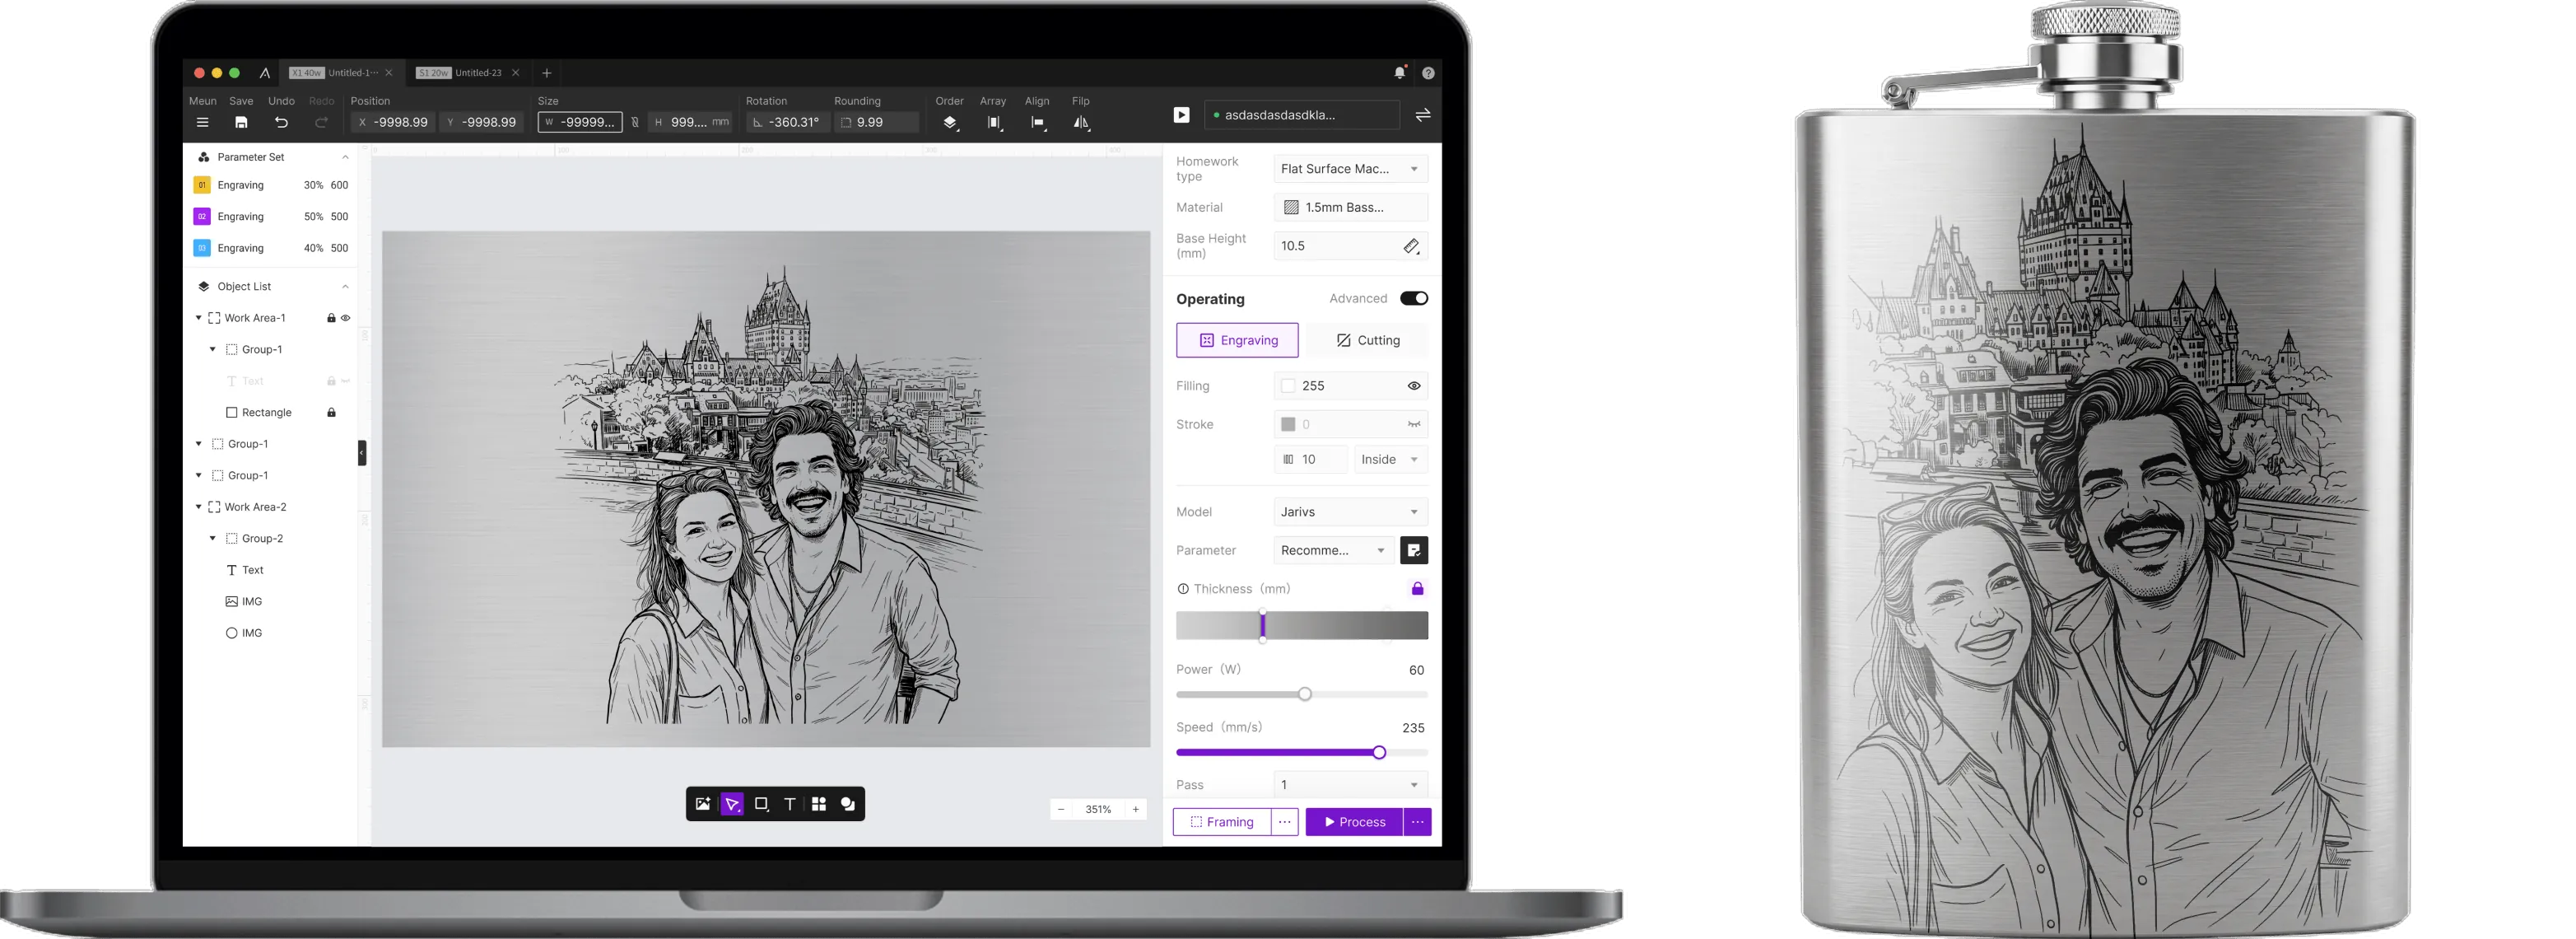This screenshot has height=939, width=2576.
Task: Click the Flip mirror icon
Action: (1081, 122)
